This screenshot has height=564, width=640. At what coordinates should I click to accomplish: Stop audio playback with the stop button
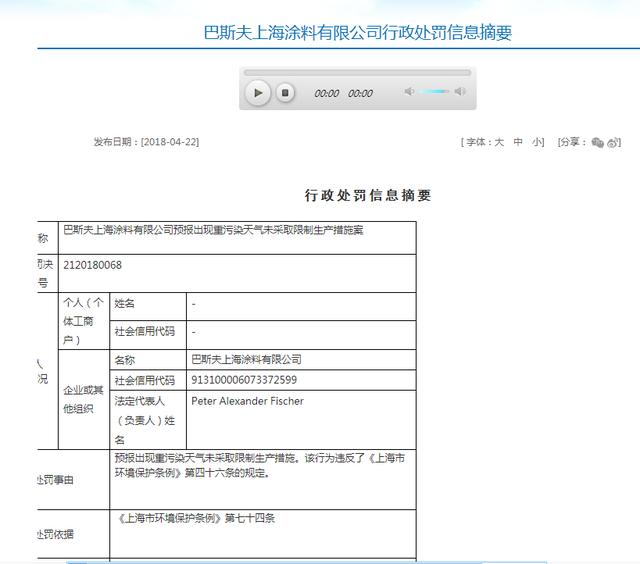coord(285,93)
